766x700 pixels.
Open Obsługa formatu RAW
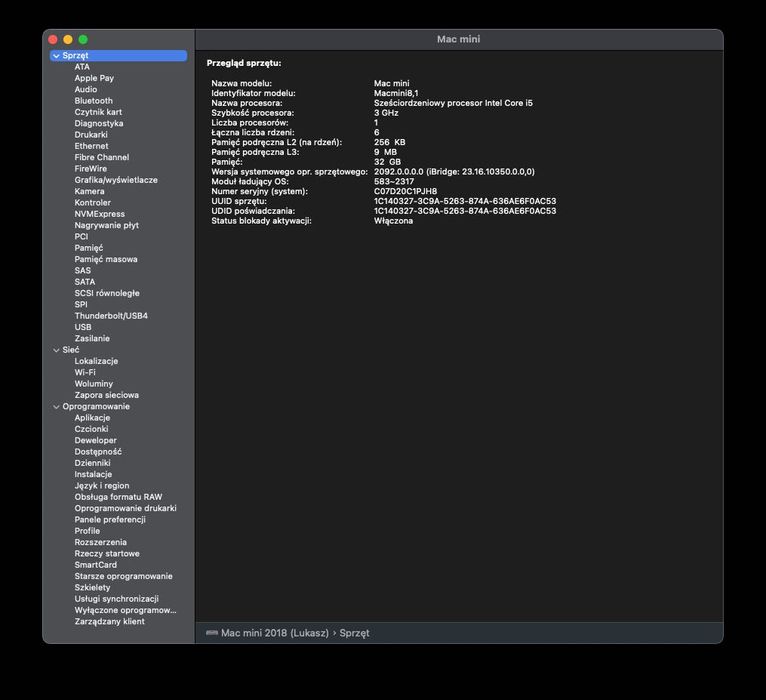[x=118, y=497]
